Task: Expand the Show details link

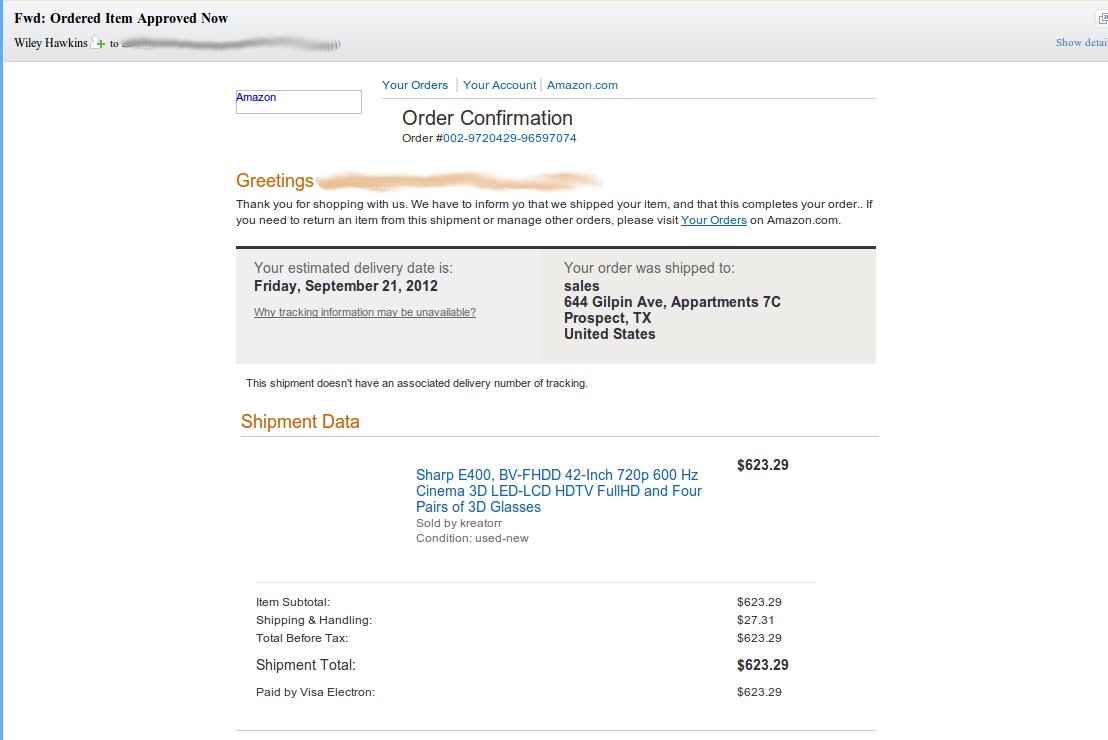Action: [1081, 43]
